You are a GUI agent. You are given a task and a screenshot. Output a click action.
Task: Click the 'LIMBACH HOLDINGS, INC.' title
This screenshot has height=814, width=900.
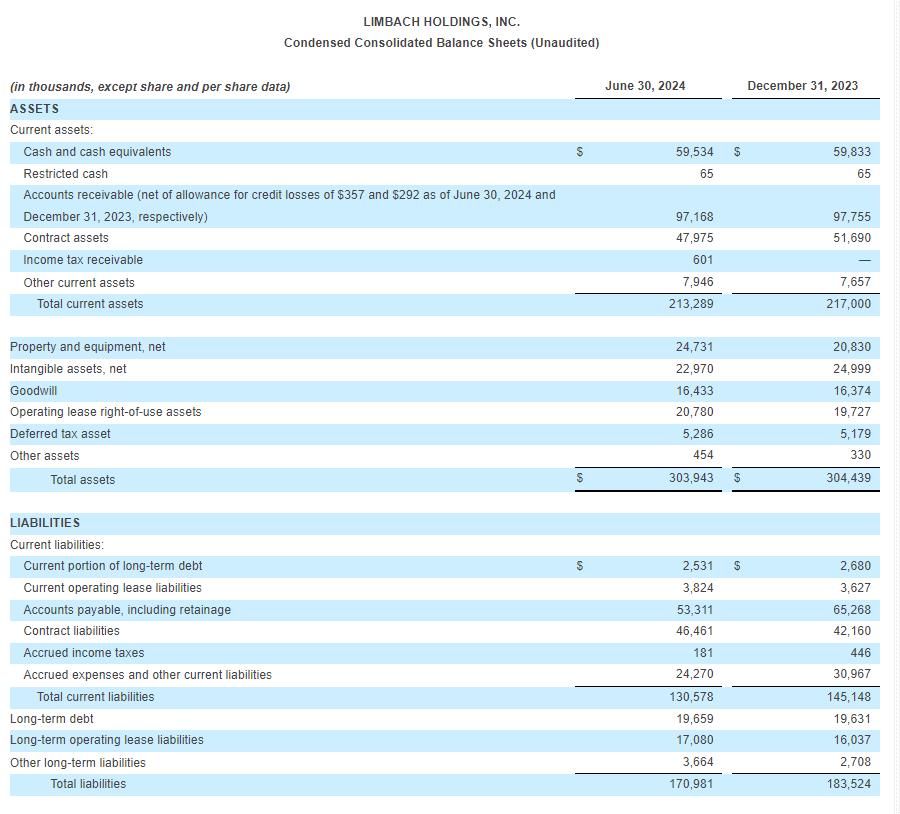coord(441,22)
